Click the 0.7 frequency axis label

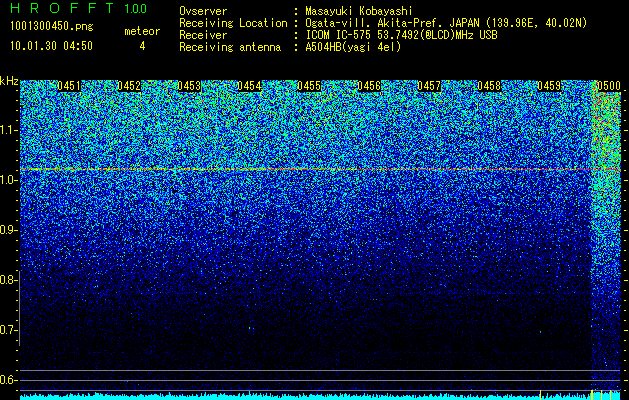[x=8, y=330]
